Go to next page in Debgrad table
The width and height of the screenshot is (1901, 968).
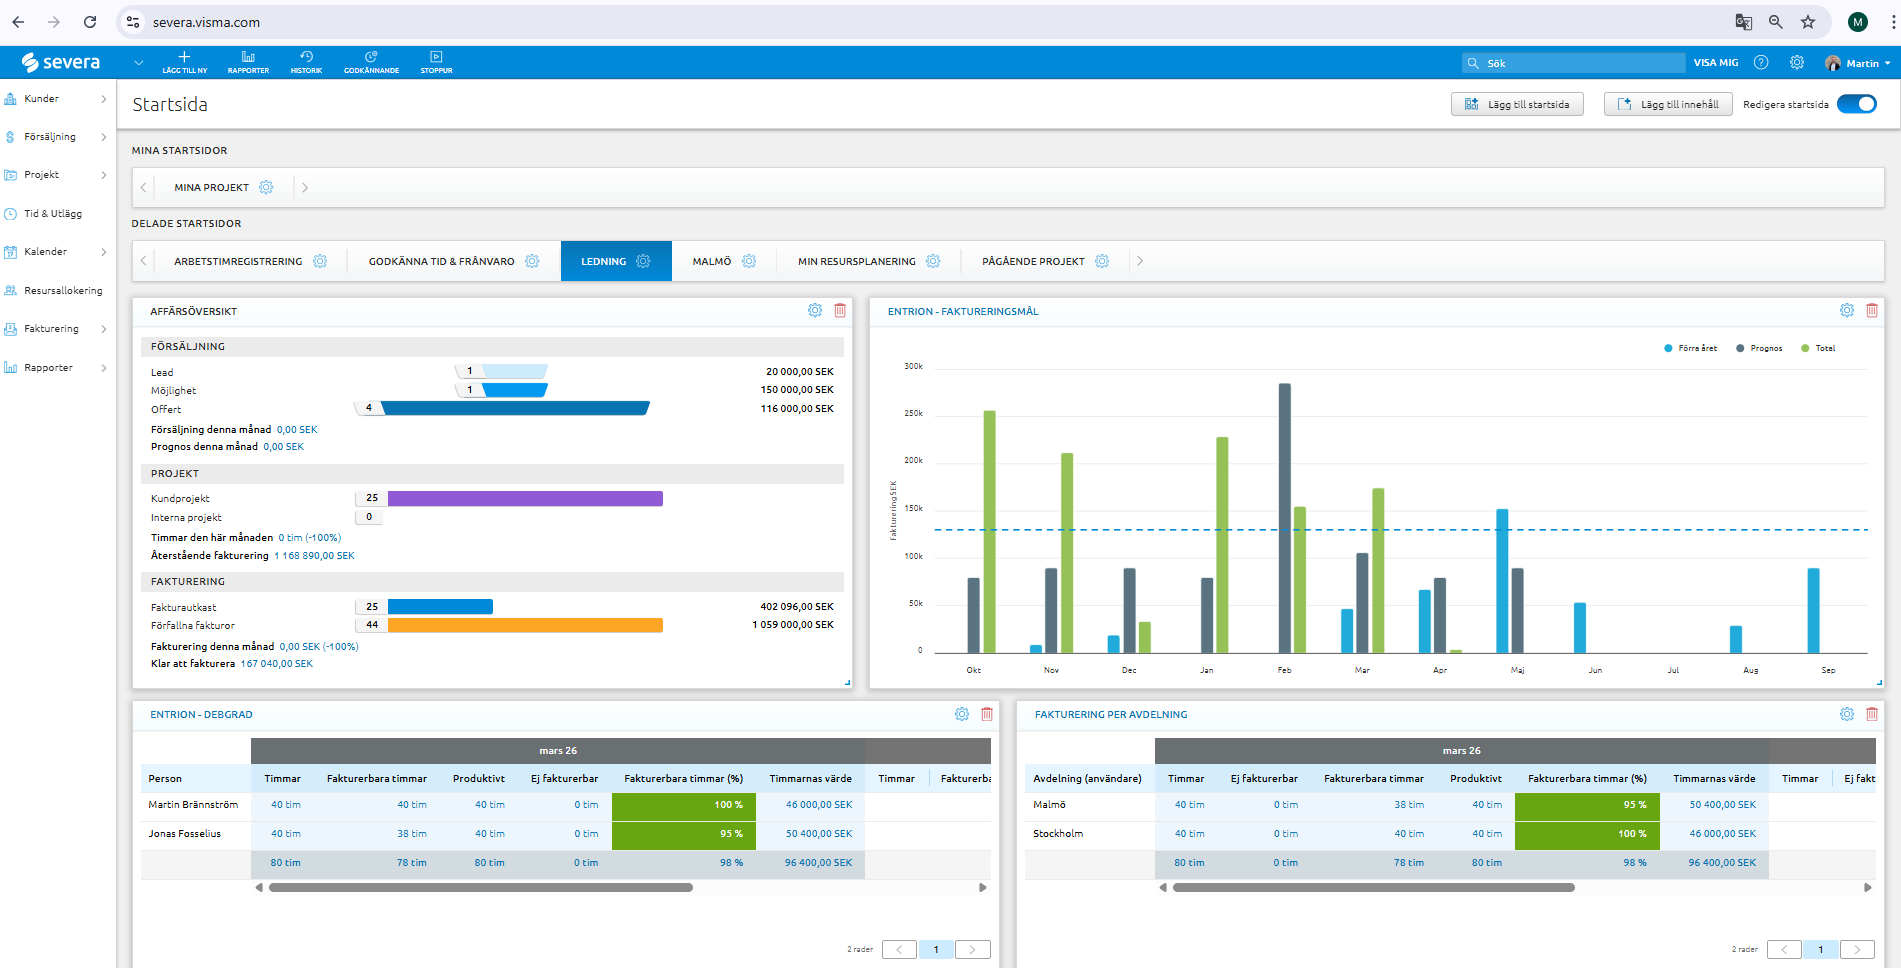(972, 949)
